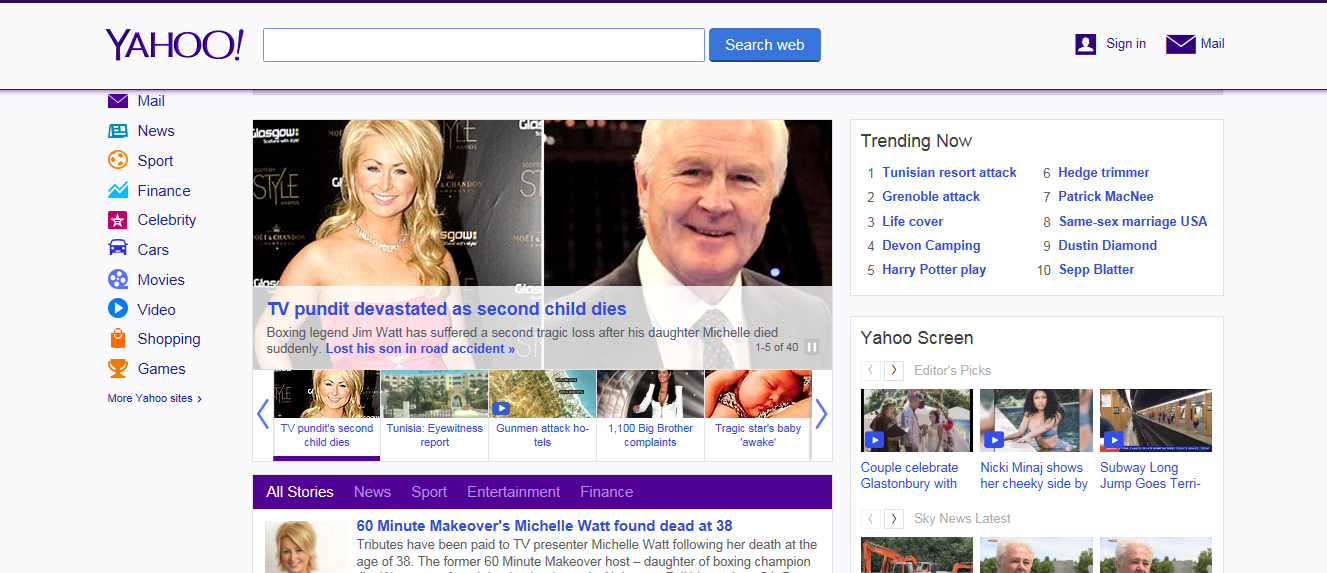
Task: Switch to the News stories tab
Action: point(372,492)
